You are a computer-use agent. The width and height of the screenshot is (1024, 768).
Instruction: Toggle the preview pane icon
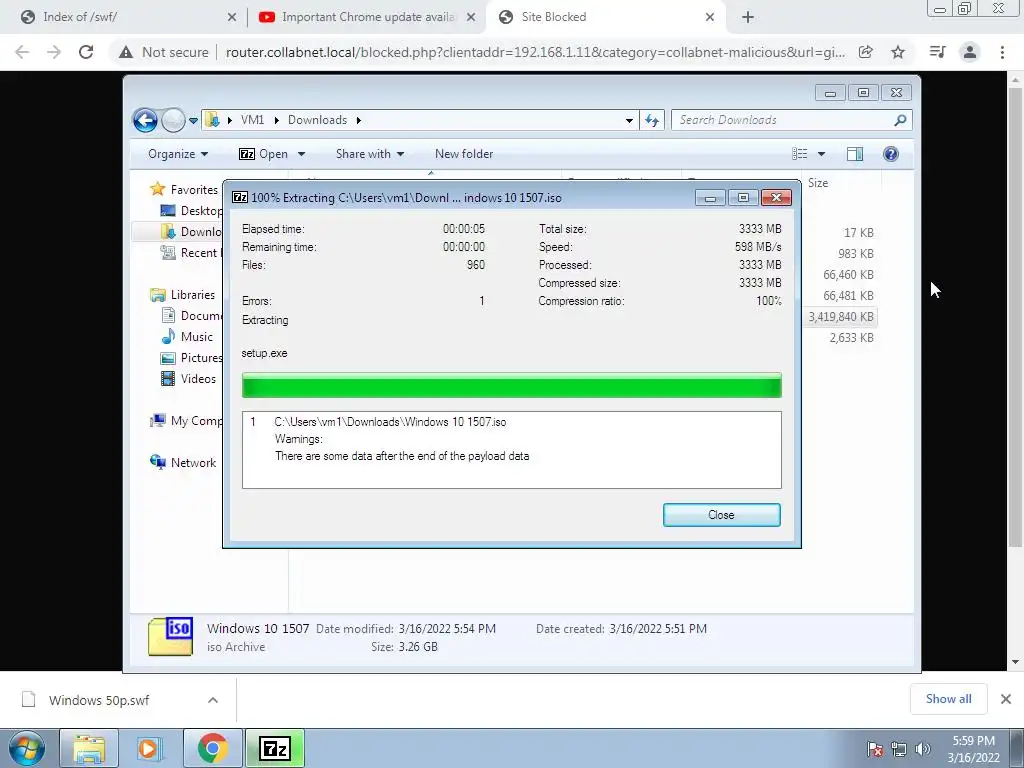(x=855, y=154)
